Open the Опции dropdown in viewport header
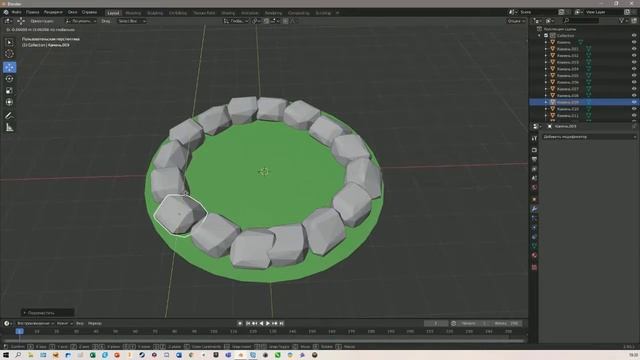Viewport: 640px width, 360px height. (516, 21)
